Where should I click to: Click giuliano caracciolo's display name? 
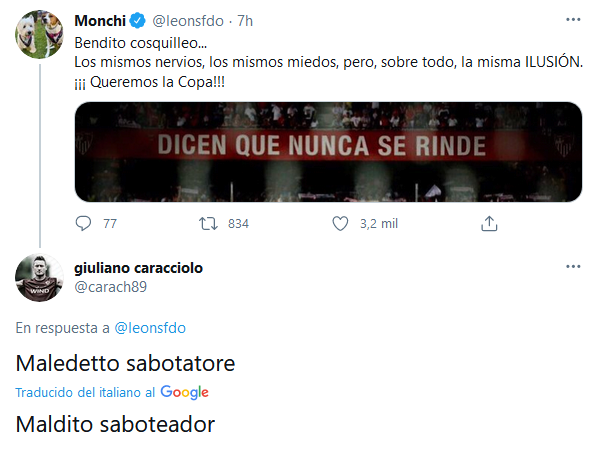(x=138, y=268)
